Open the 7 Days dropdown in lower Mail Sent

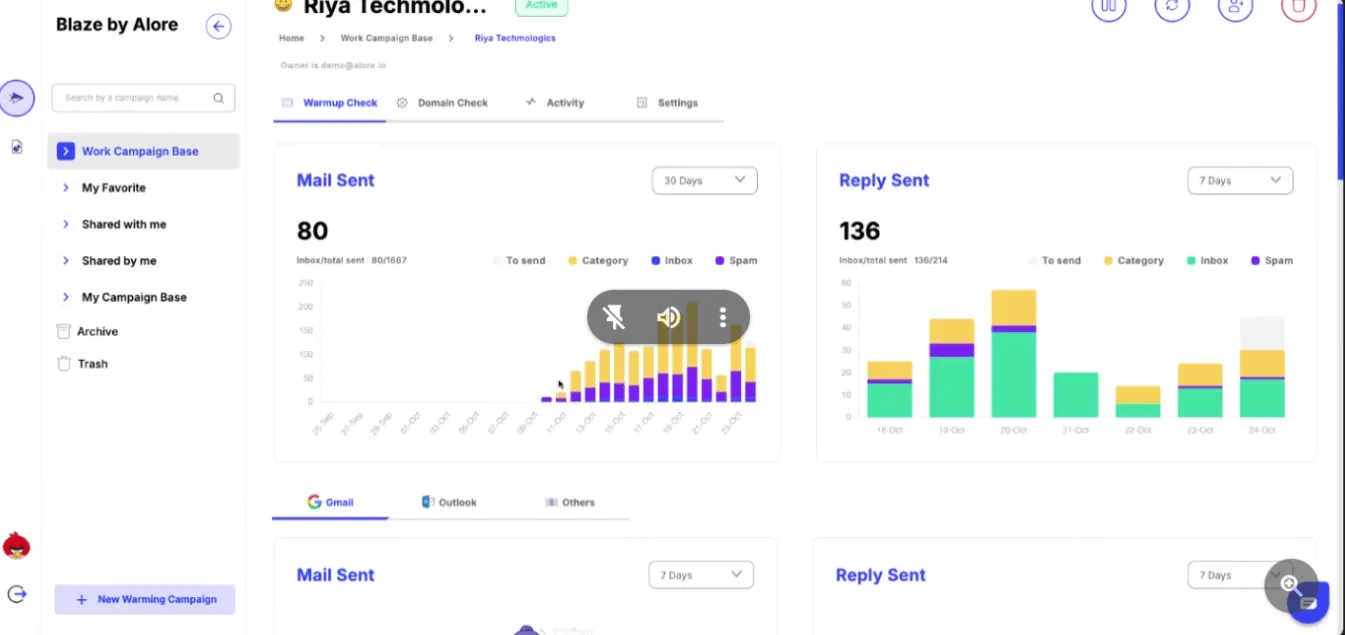[x=700, y=575]
